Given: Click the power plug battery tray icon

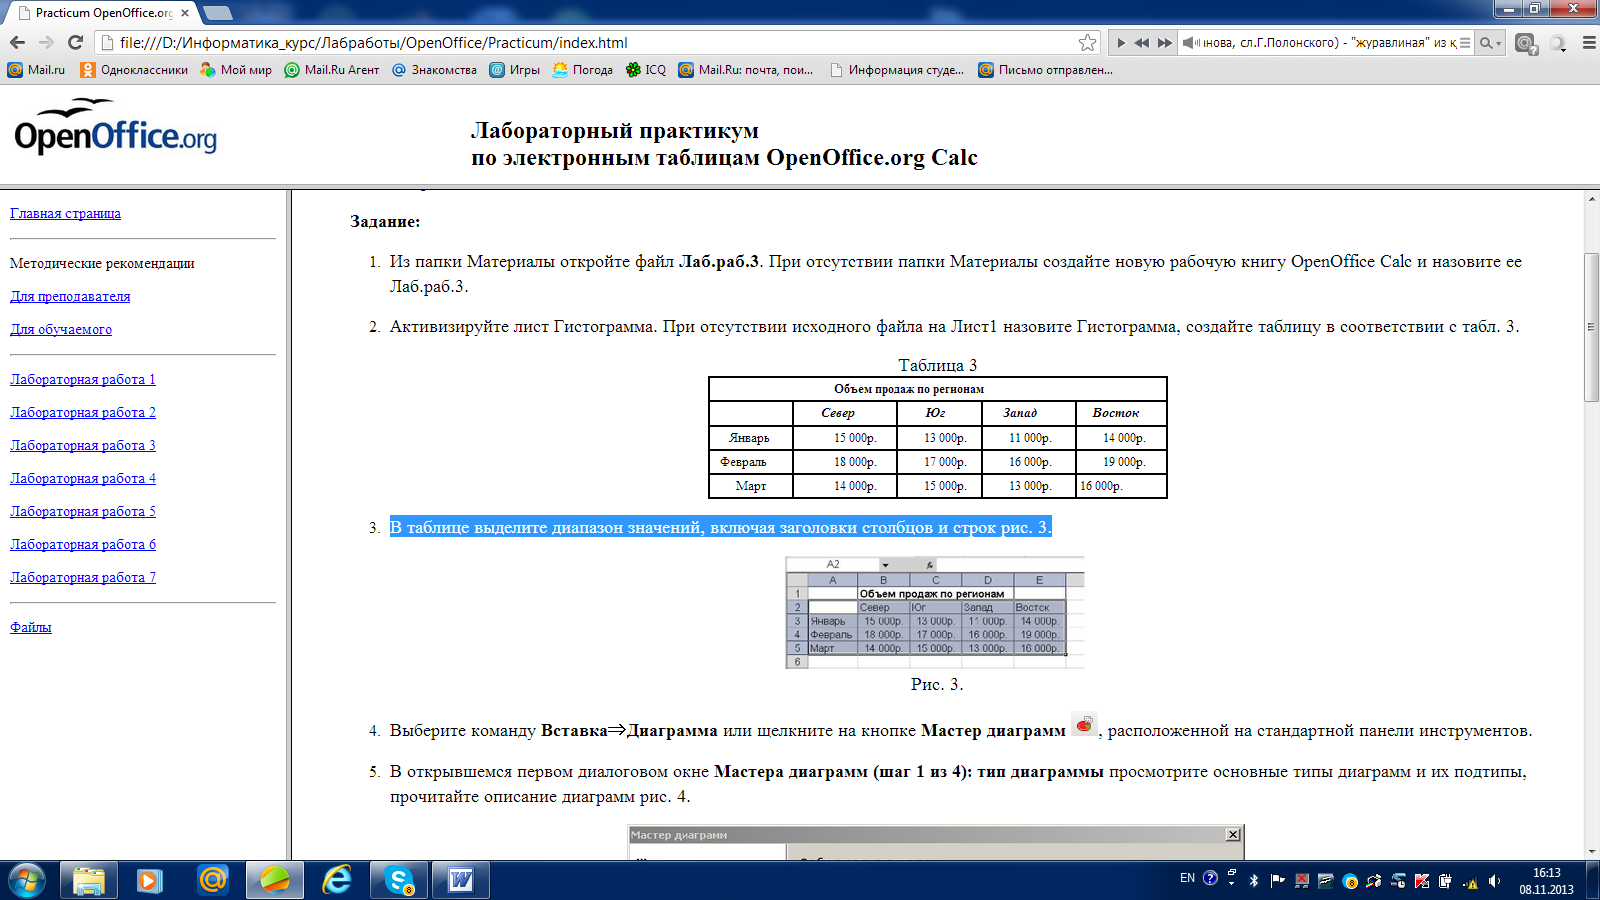Looking at the screenshot, I should pyautogui.click(x=1445, y=880).
